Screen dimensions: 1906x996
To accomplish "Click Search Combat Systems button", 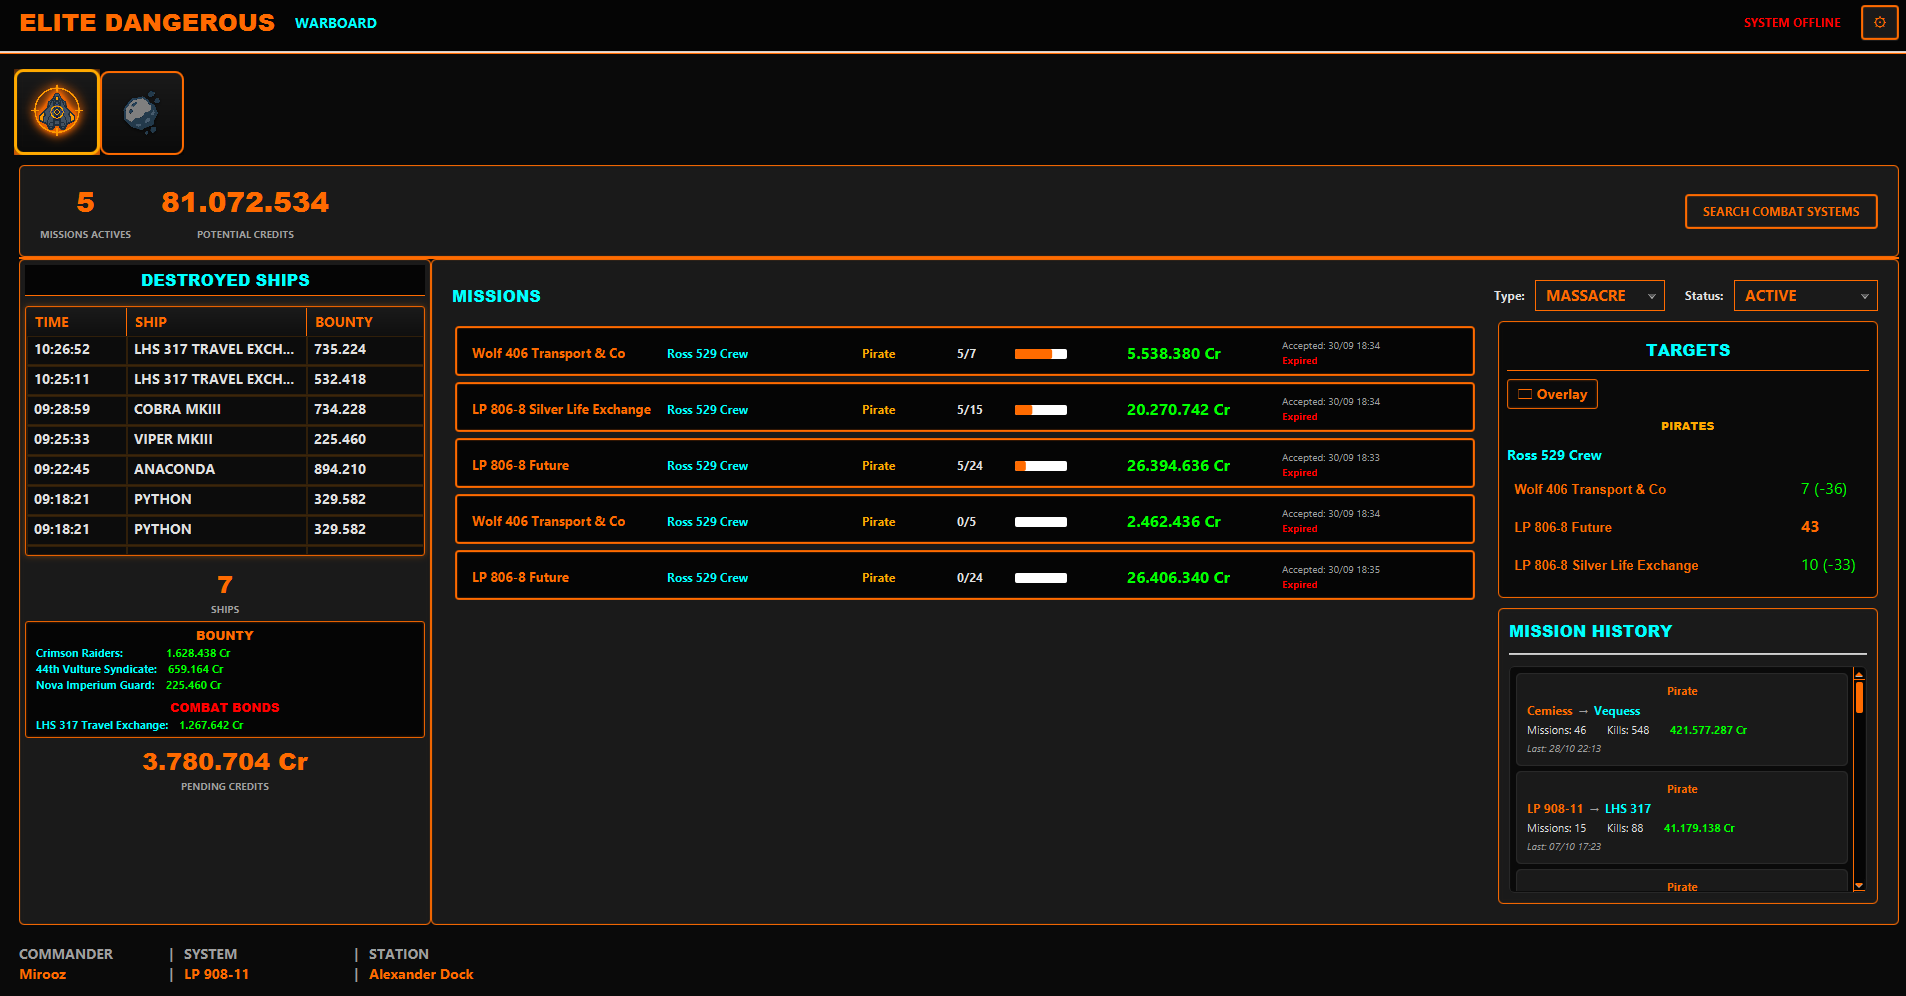I will [x=1781, y=211].
